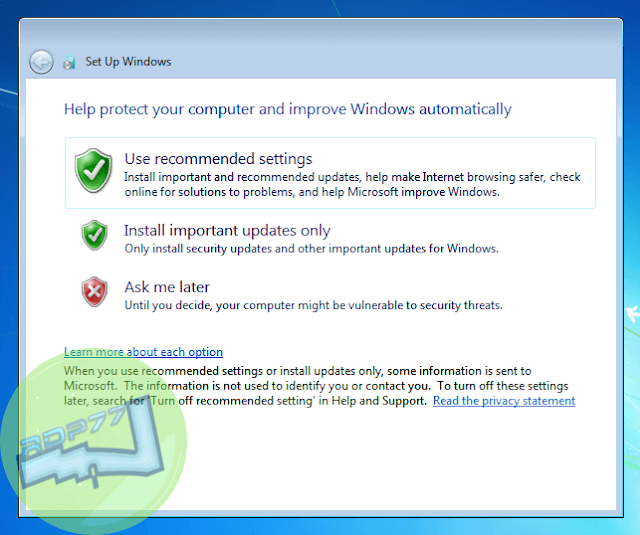Click description 'Install important and recommended updates, help make Internet'
Image resolution: width=640 pixels, height=535 pixels.
coord(294,177)
